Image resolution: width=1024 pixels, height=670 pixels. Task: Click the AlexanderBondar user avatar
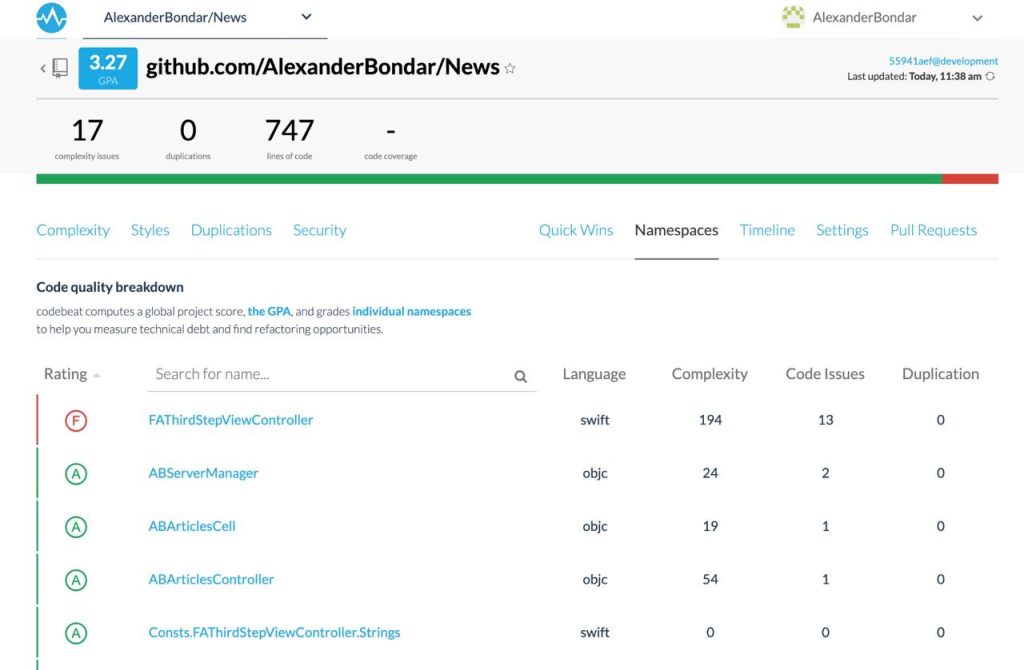[x=792, y=17]
